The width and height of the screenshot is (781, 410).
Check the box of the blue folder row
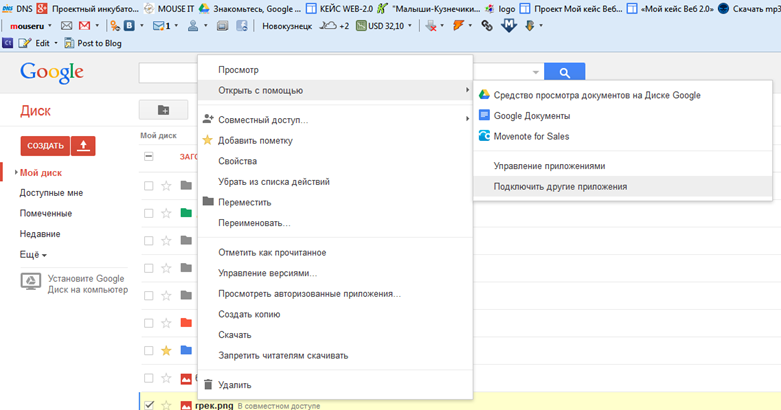[148, 351]
